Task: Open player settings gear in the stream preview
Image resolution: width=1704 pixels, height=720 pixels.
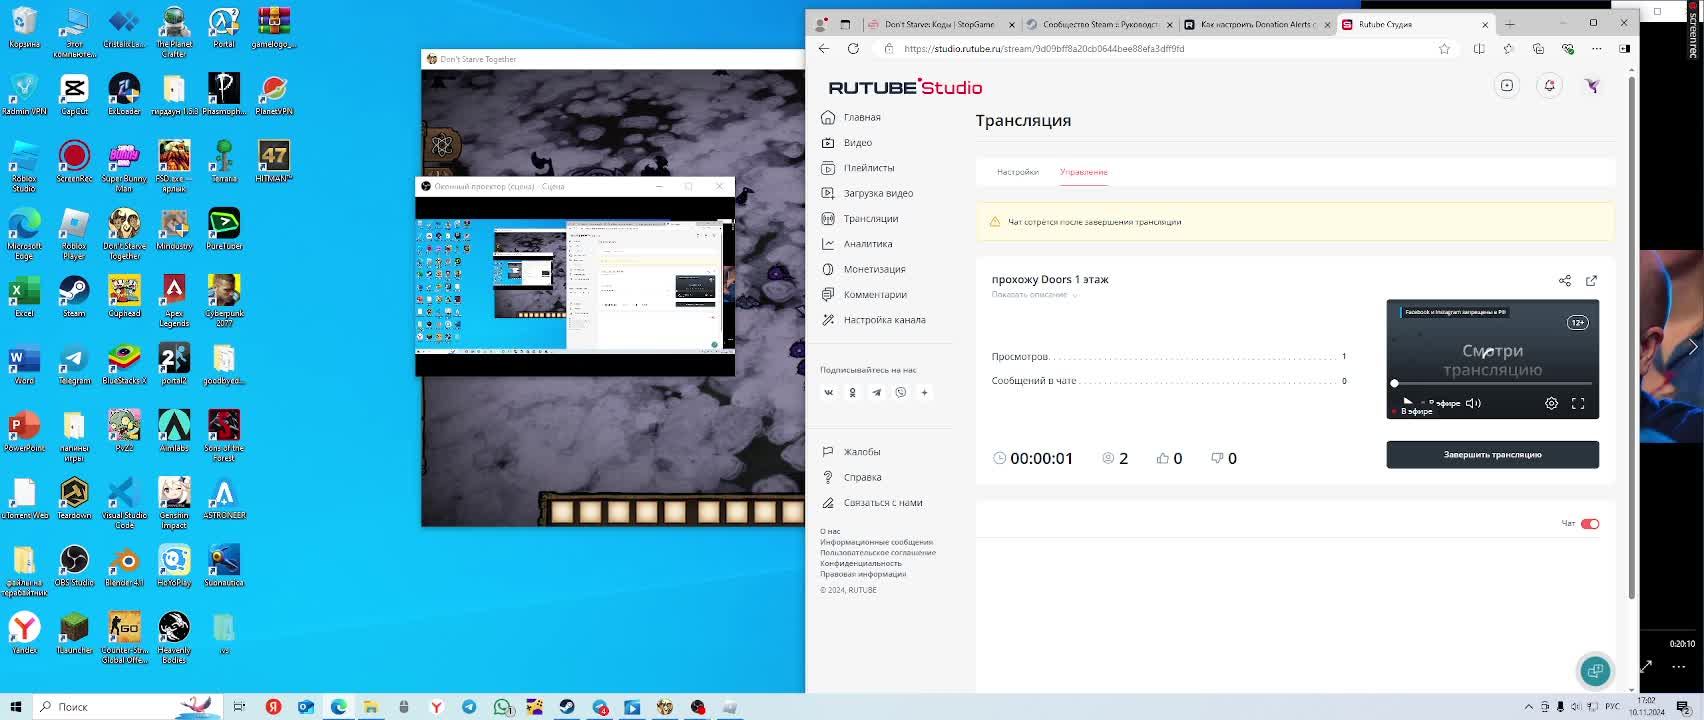Action: pos(1551,404)
